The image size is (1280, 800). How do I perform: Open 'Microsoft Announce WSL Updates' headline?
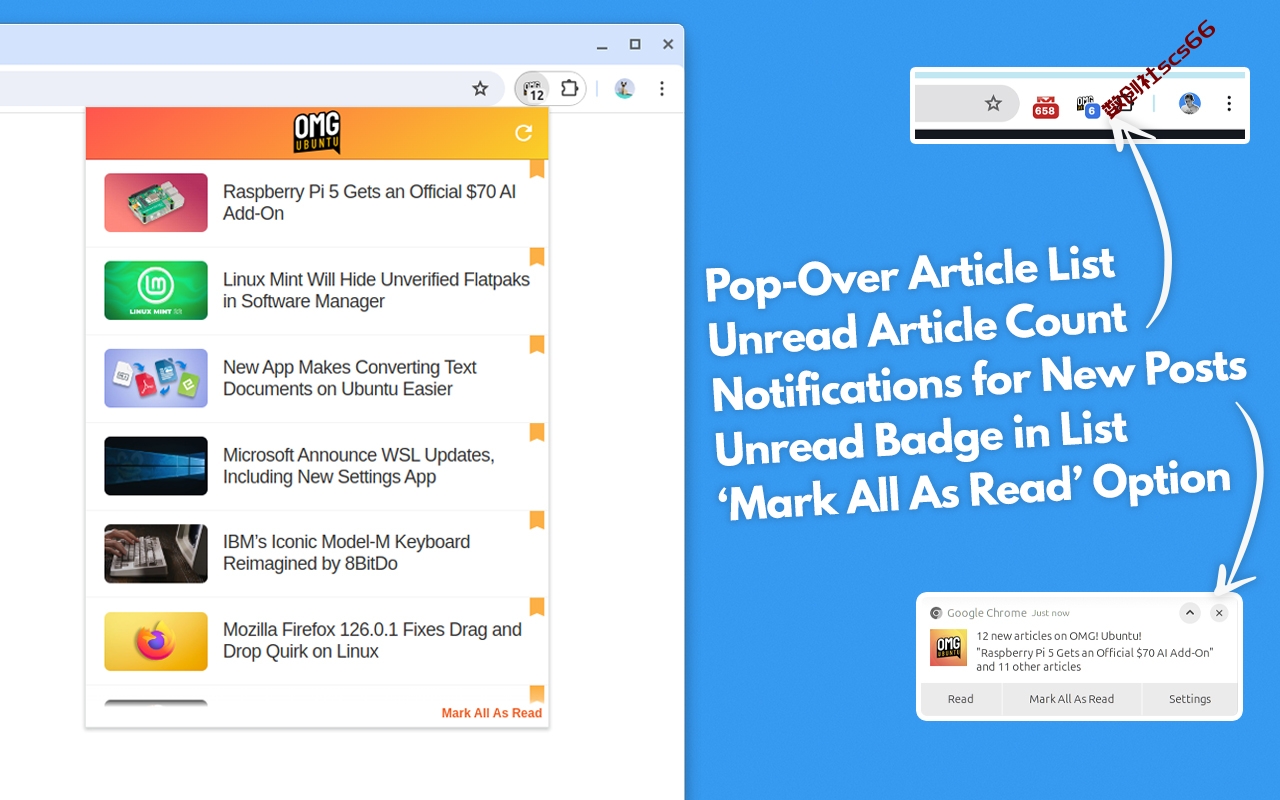pyautogui.click(x=359, y=466)
